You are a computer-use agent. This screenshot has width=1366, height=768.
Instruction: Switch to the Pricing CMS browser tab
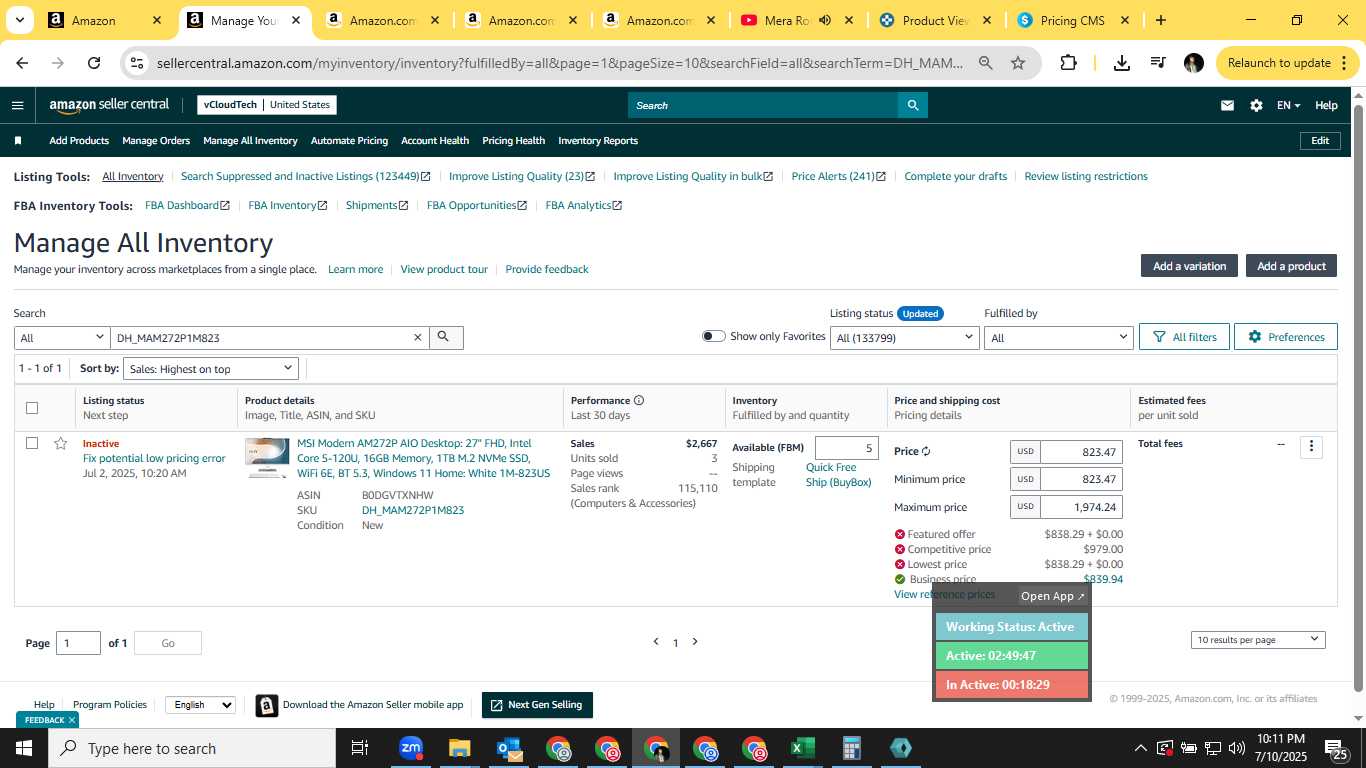tap(1072, 20)
